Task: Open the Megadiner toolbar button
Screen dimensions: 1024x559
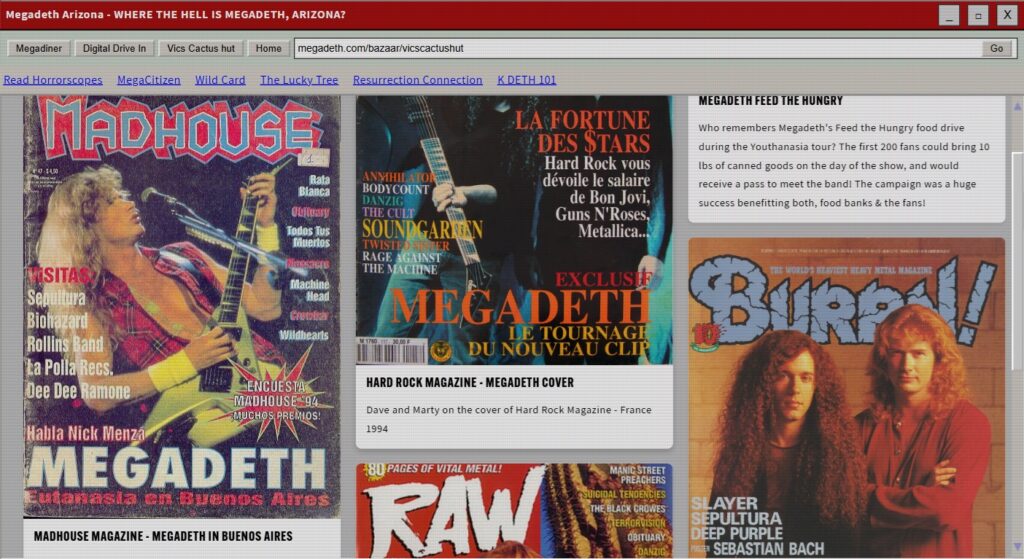Action: (39, 48)
